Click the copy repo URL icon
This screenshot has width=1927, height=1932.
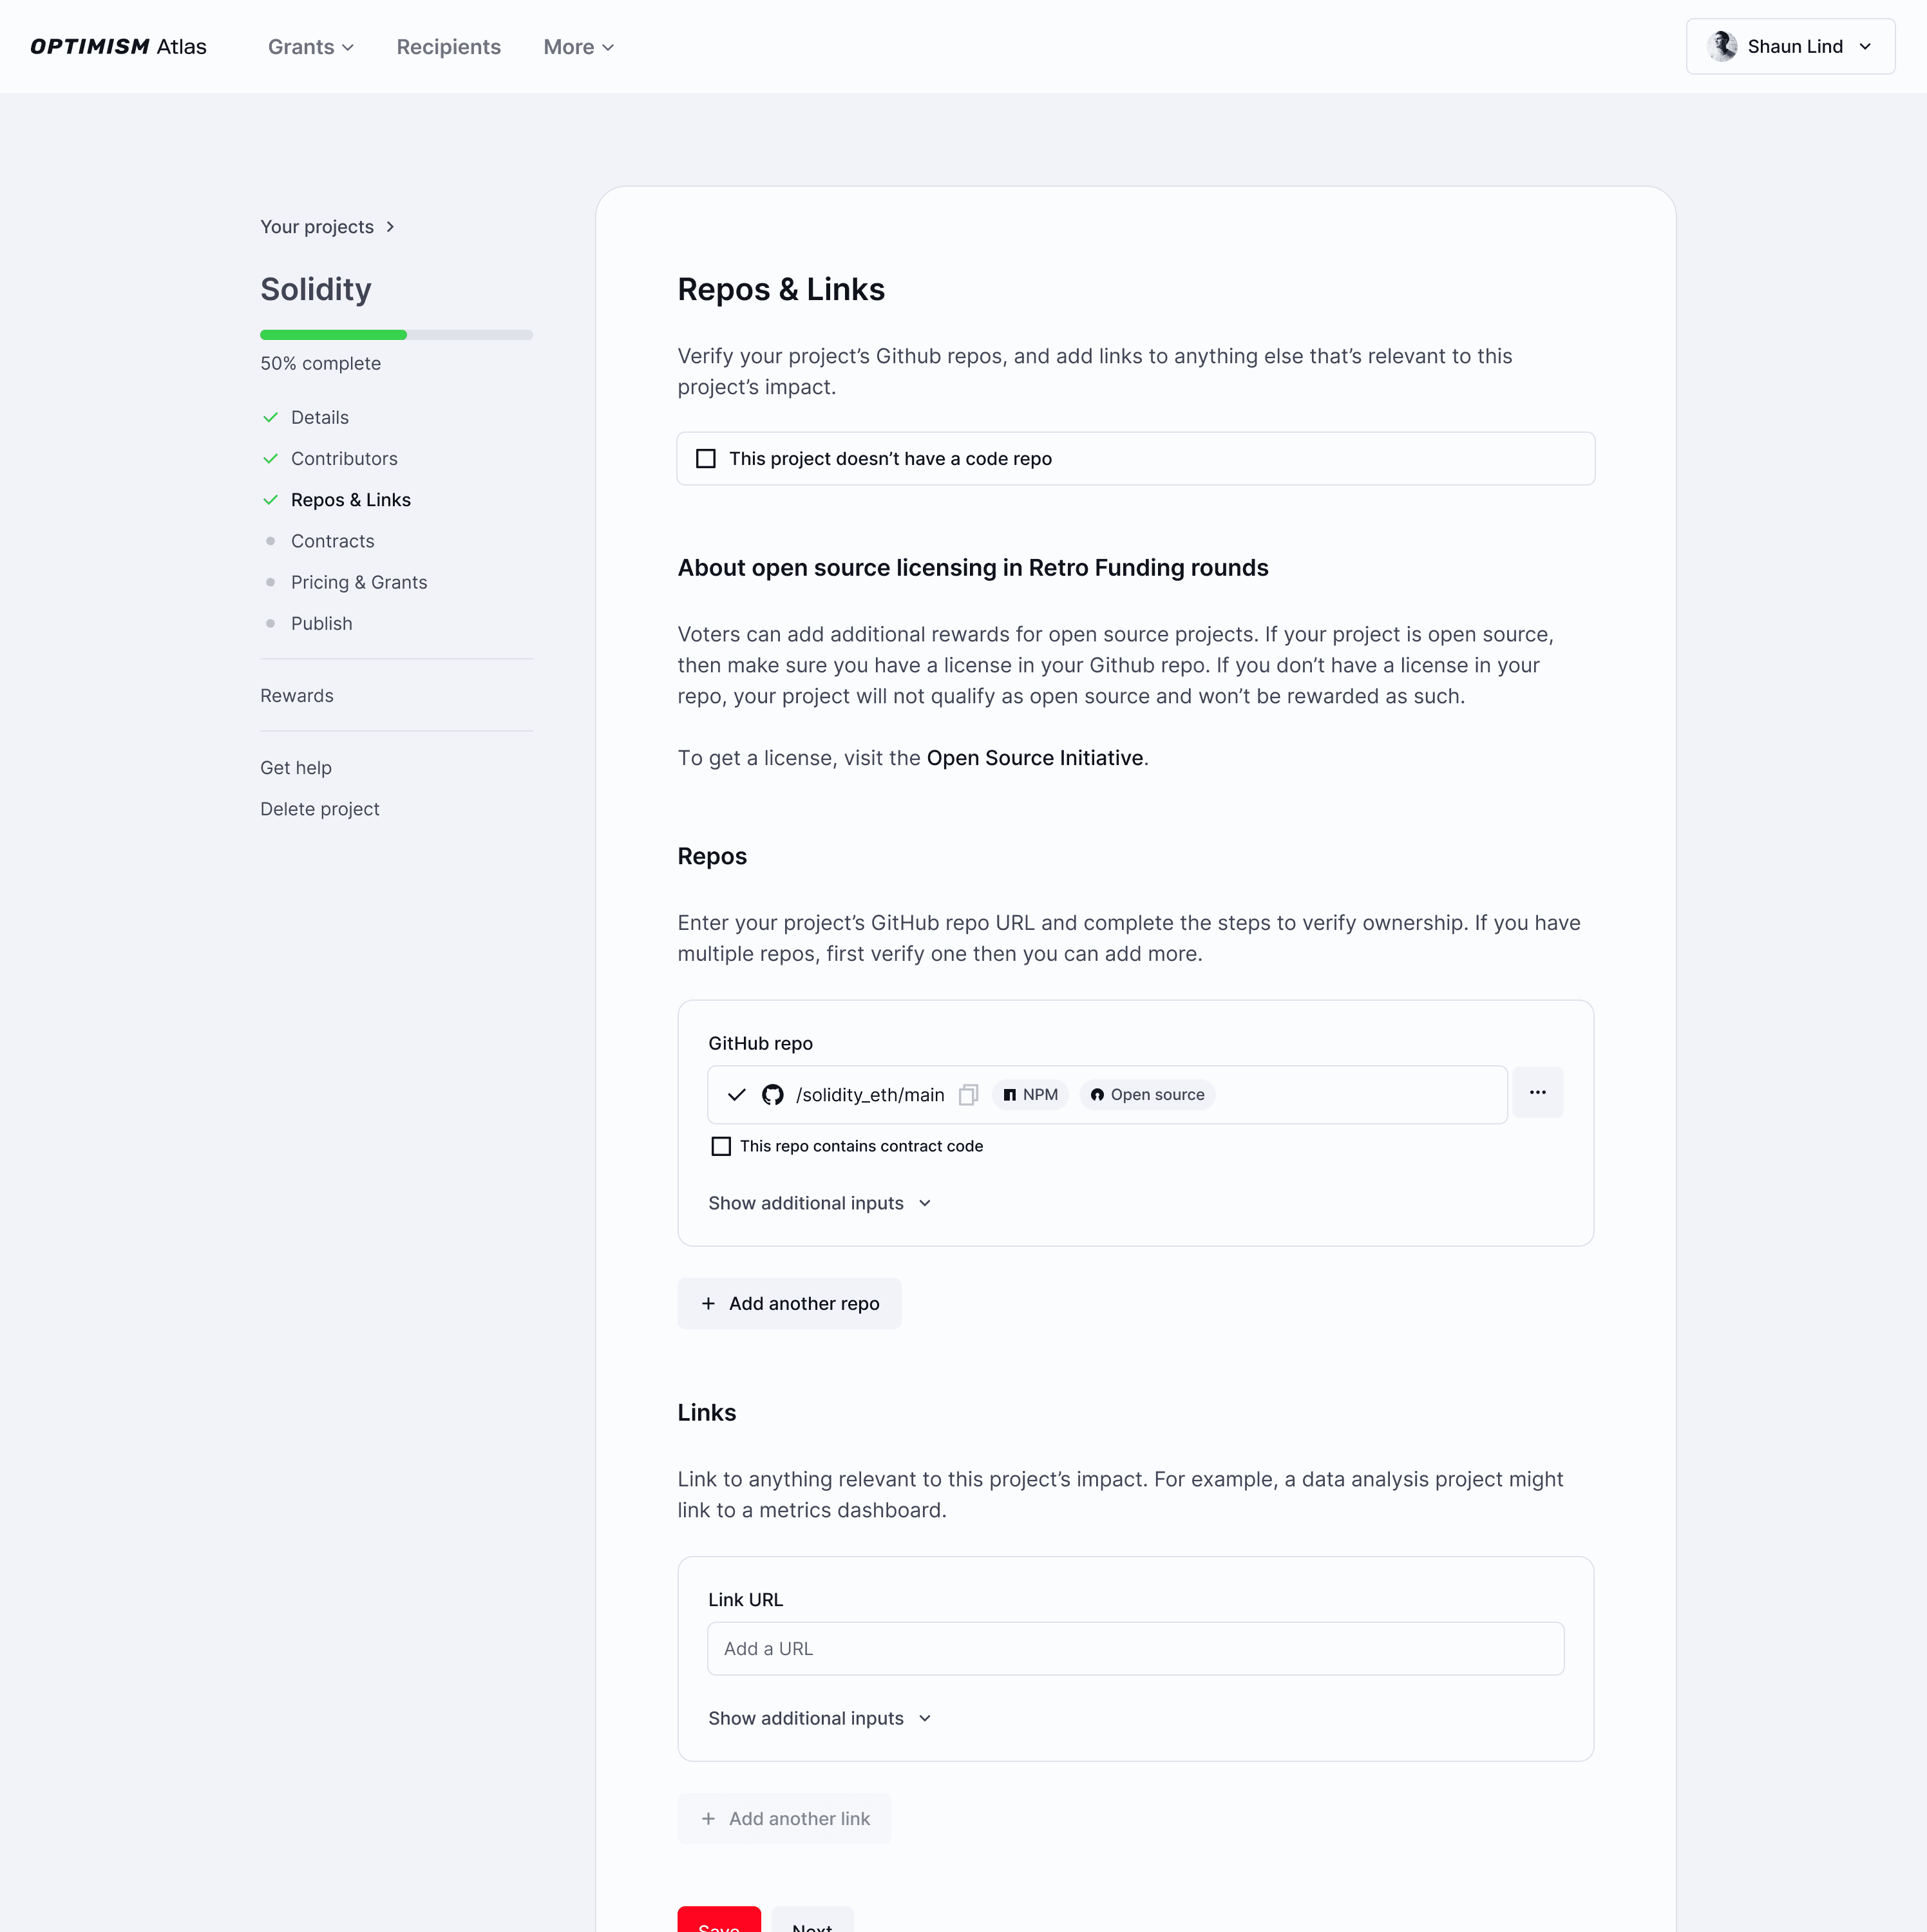point(967,1095)
